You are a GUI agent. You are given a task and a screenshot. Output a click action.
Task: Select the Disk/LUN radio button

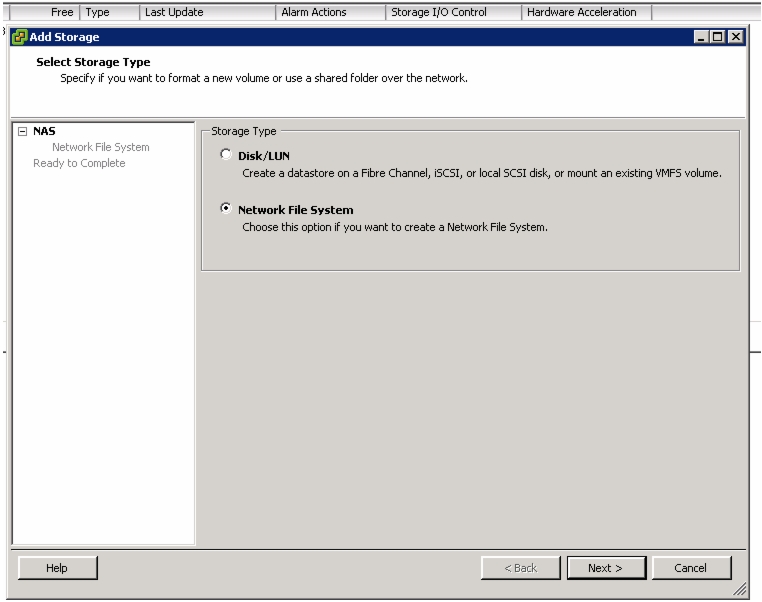pyautogui.click(x=225, y=155)
